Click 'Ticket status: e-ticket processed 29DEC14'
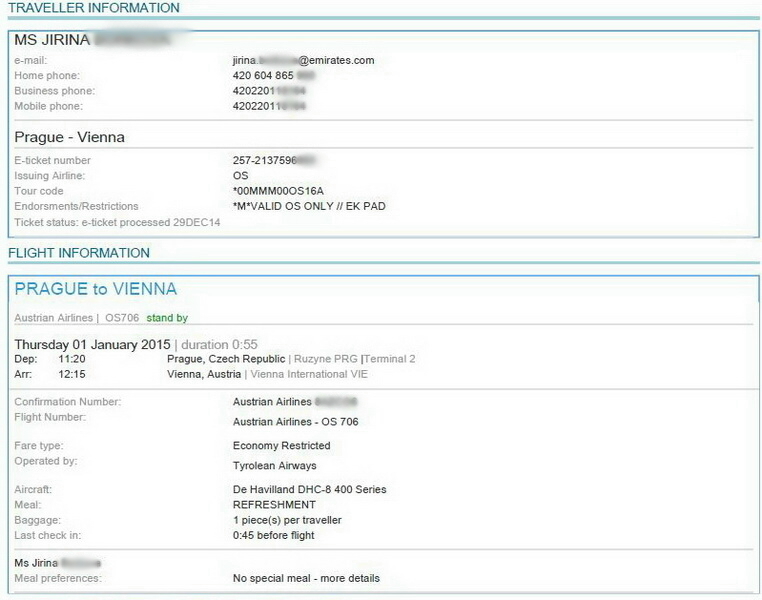 [x=117, y=222]
